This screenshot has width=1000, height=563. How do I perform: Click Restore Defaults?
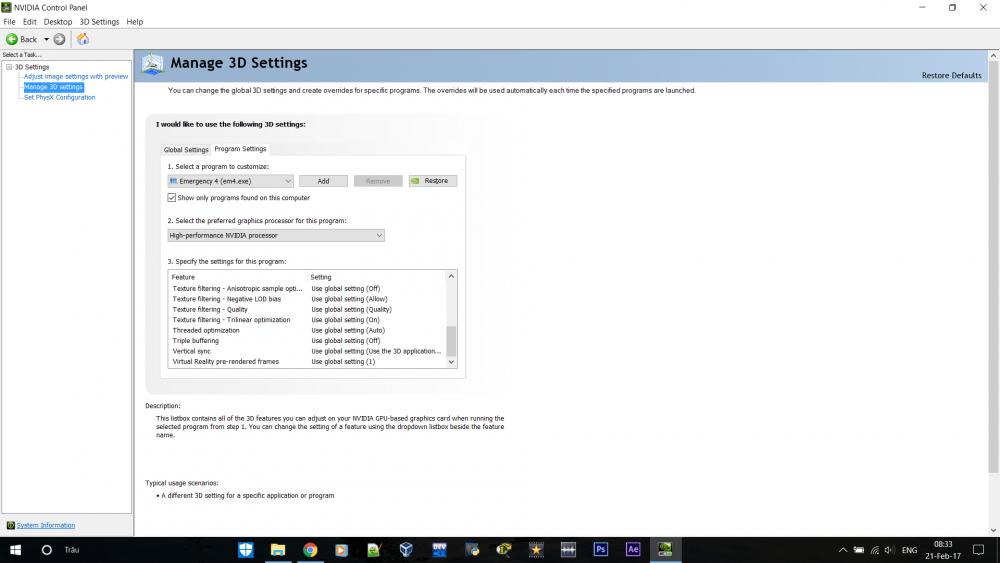(x=951, y=75)
